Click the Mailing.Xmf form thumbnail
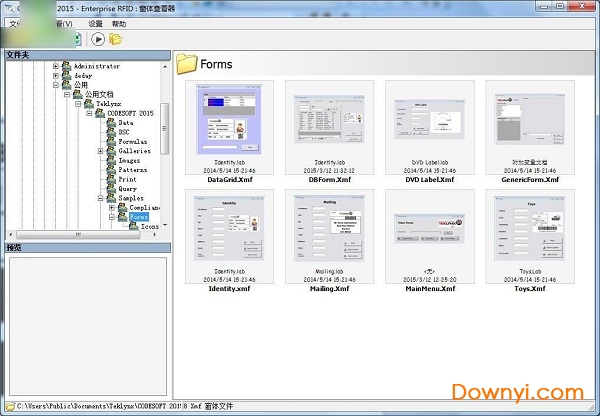The image size is (600, 416). coord(329,229)
